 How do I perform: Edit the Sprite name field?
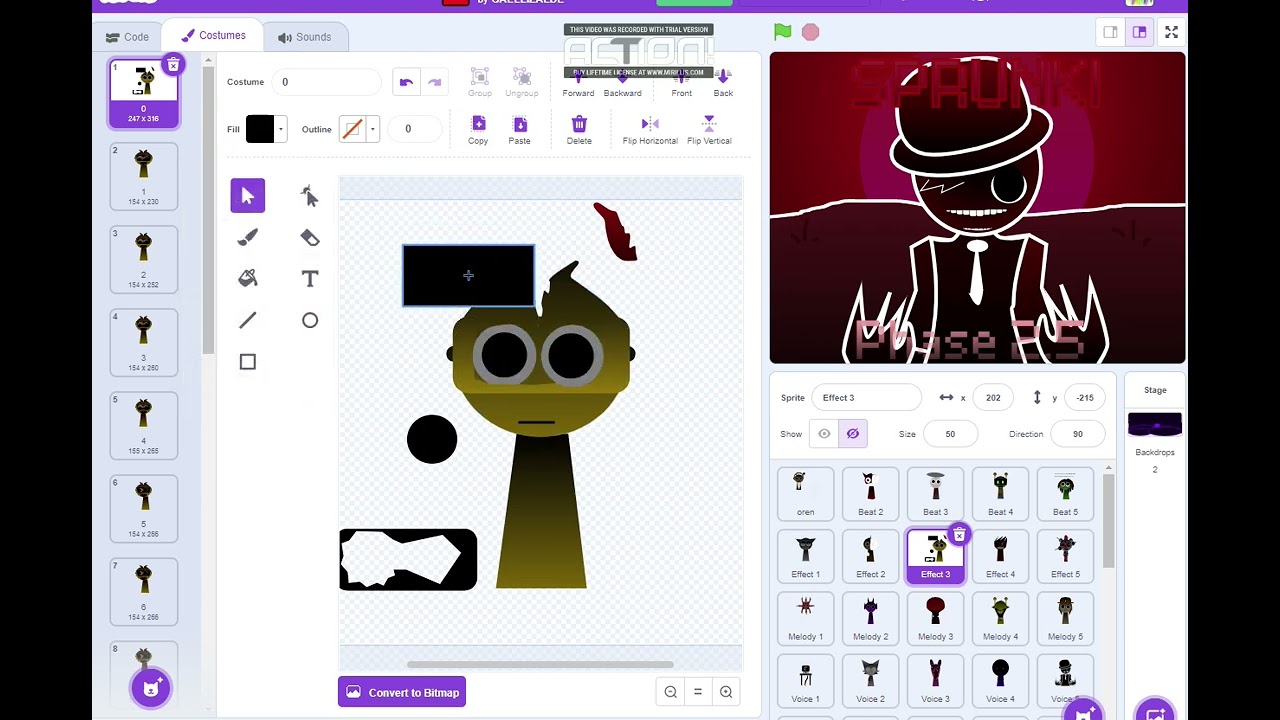pyautogui.click(x=866, y=398)
